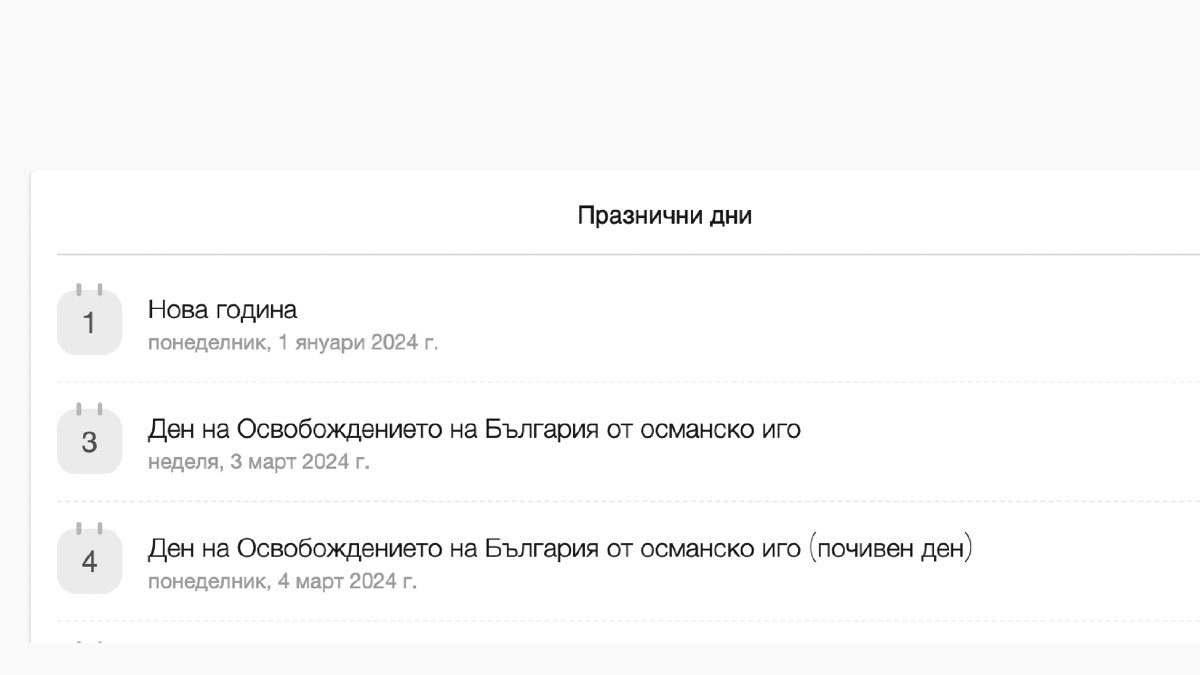Click date 'понеделник, 1 януари 2024 г.'

point(293,343)
